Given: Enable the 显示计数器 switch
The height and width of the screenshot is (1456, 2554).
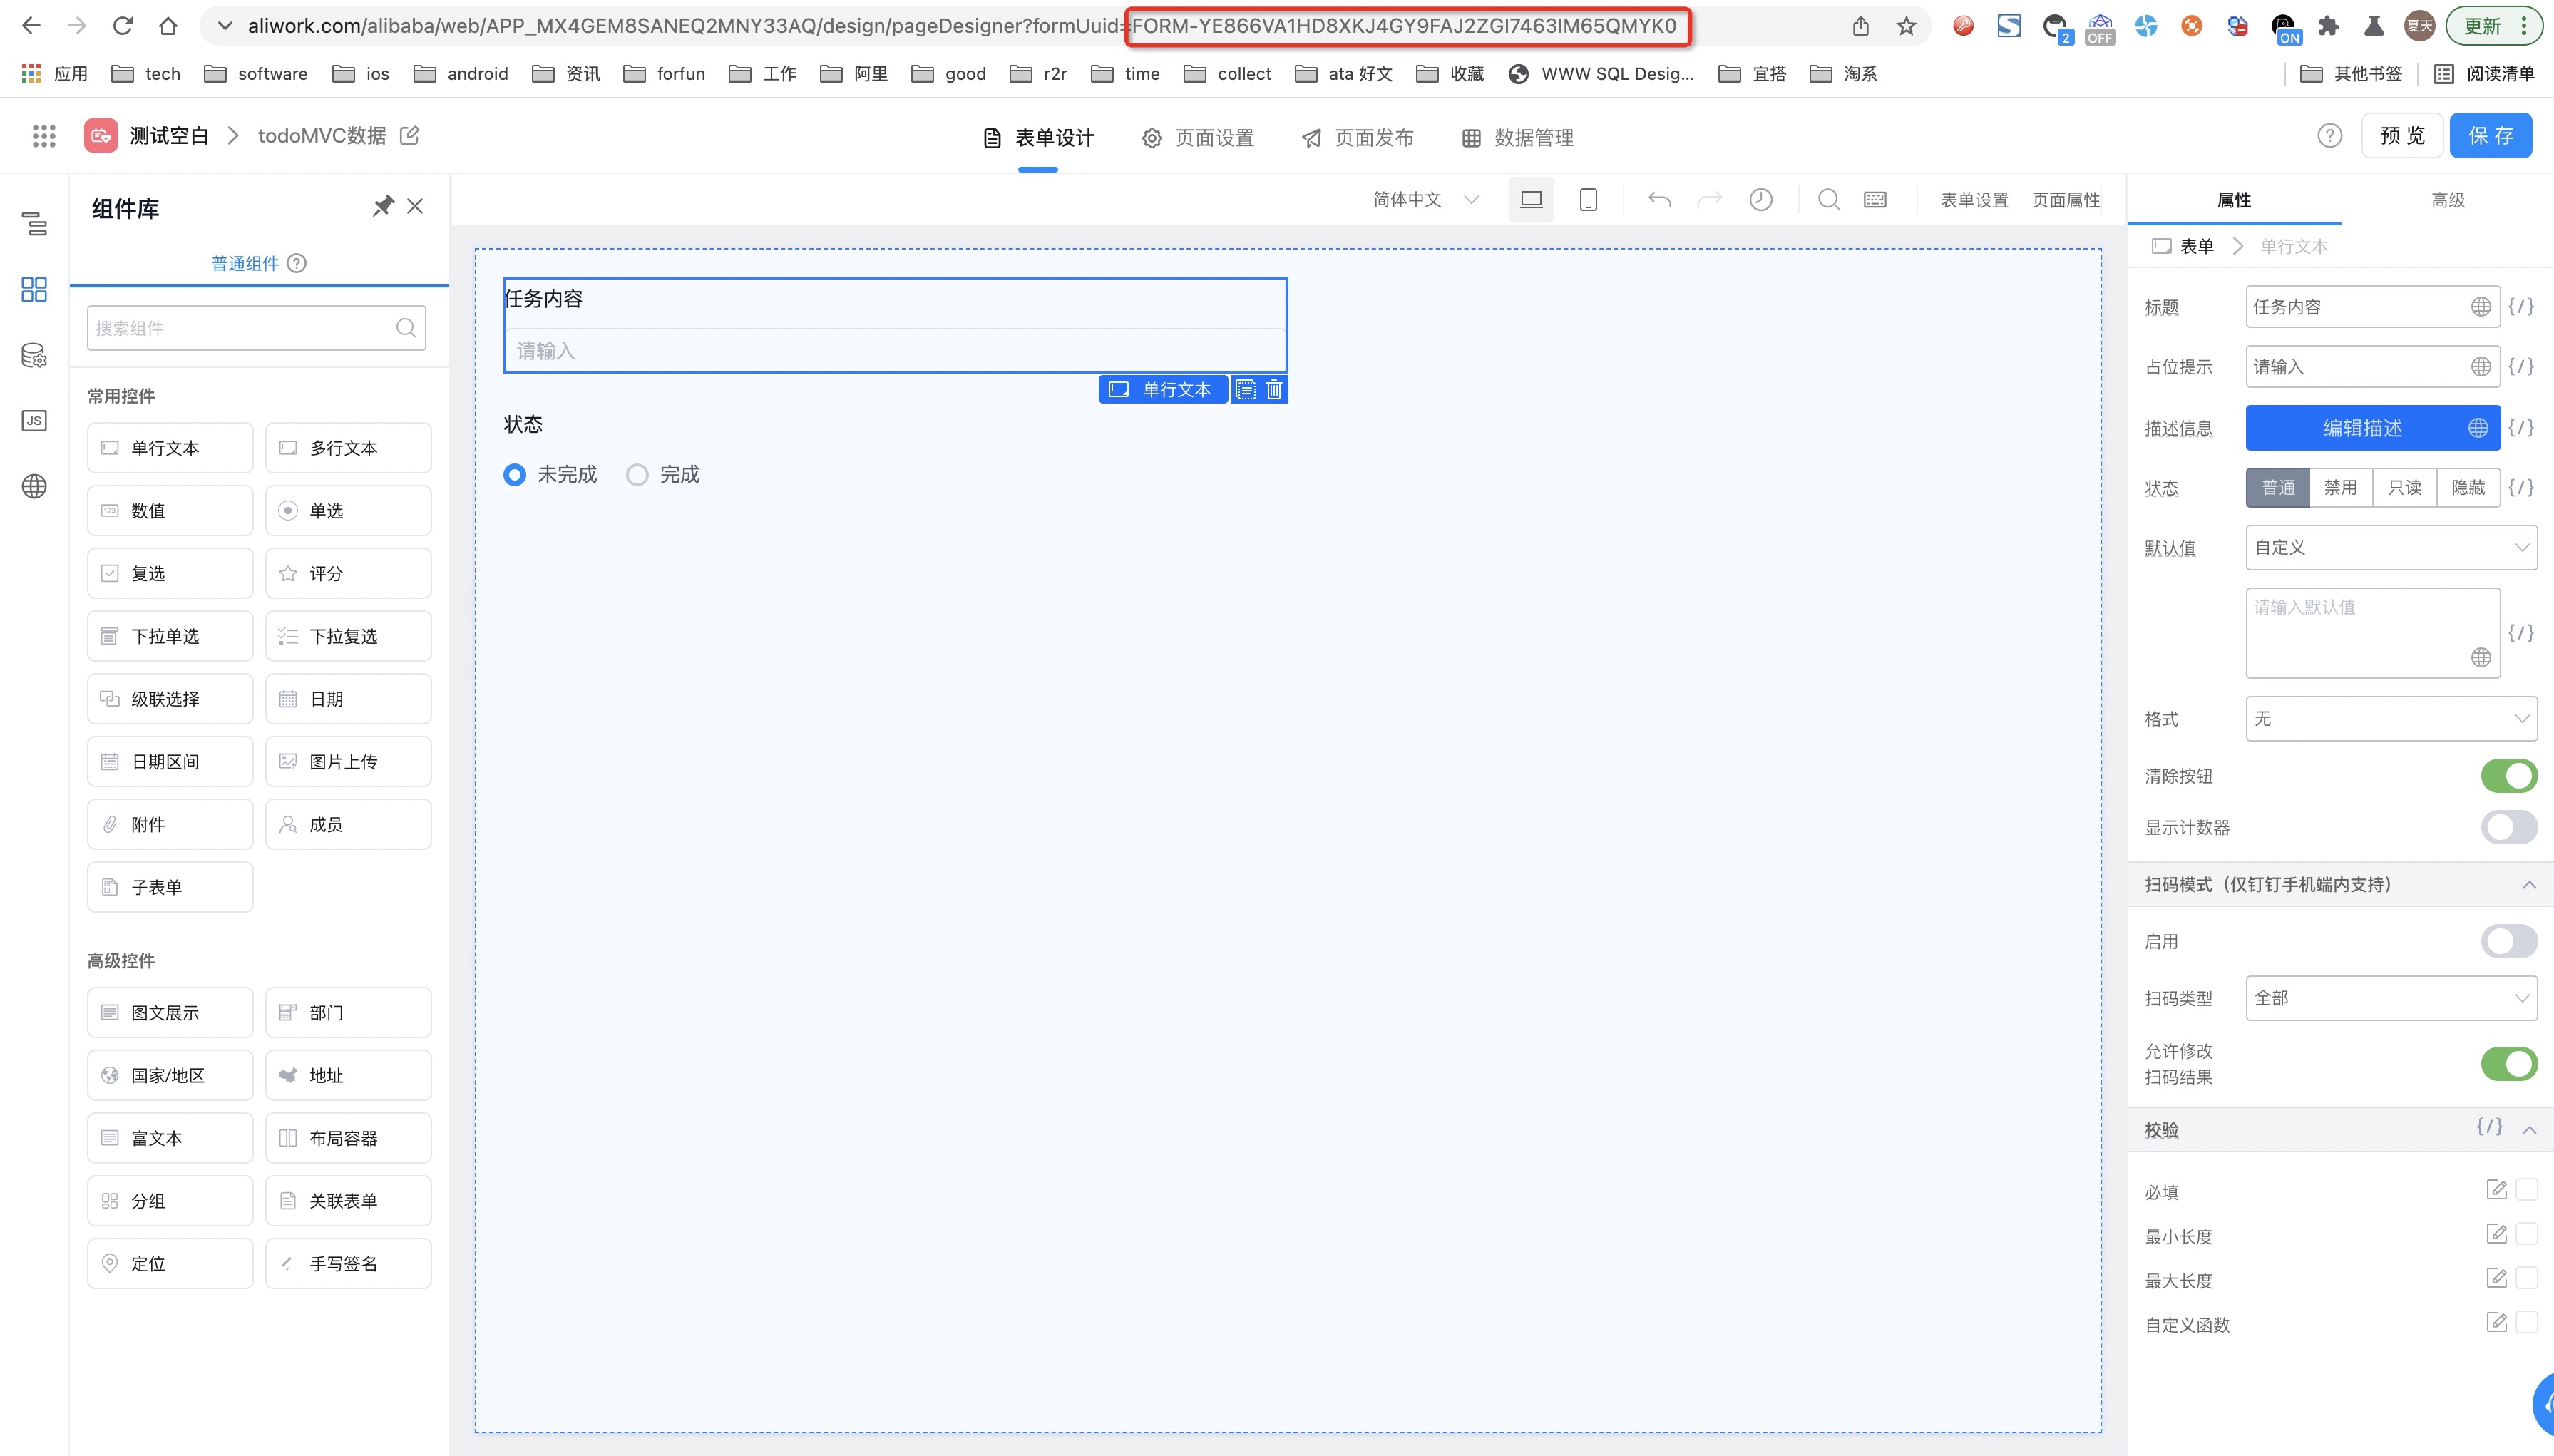Looking at the screenshot, I should pos(2508,827).
